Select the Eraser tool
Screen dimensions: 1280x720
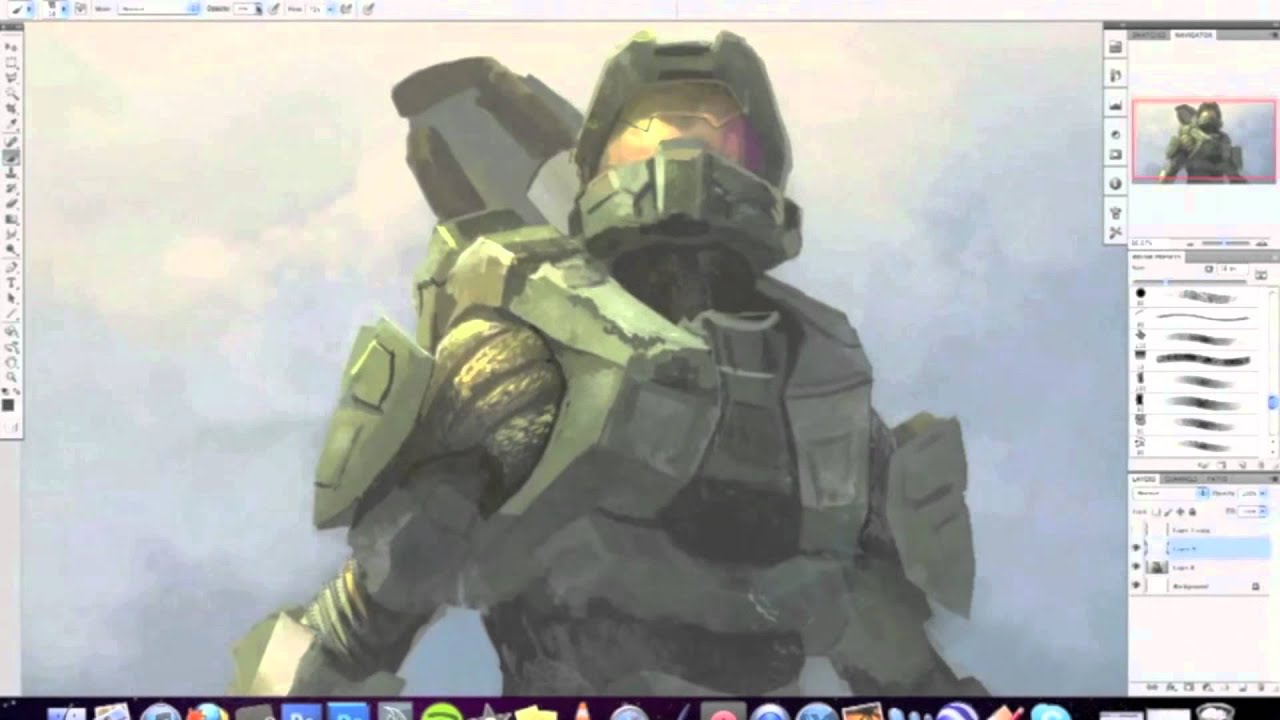tap(12, 203)
